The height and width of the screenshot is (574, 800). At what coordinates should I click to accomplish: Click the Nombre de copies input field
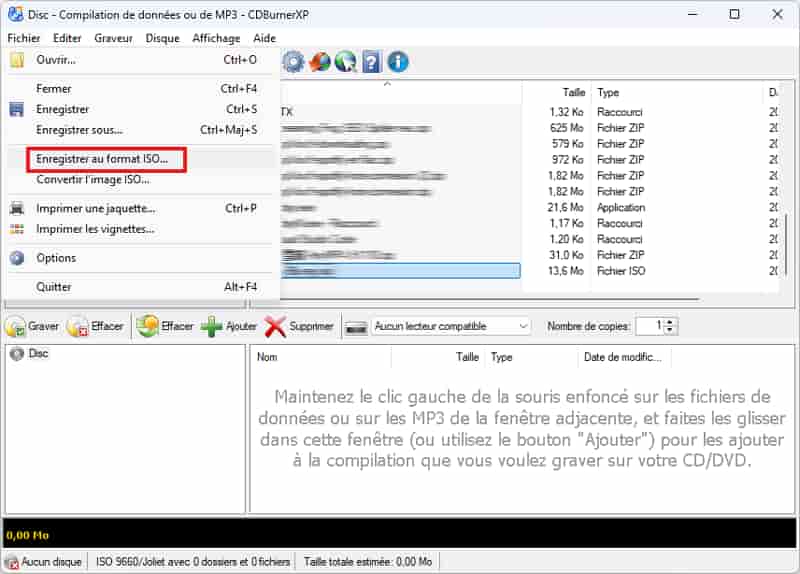point(650,326)
